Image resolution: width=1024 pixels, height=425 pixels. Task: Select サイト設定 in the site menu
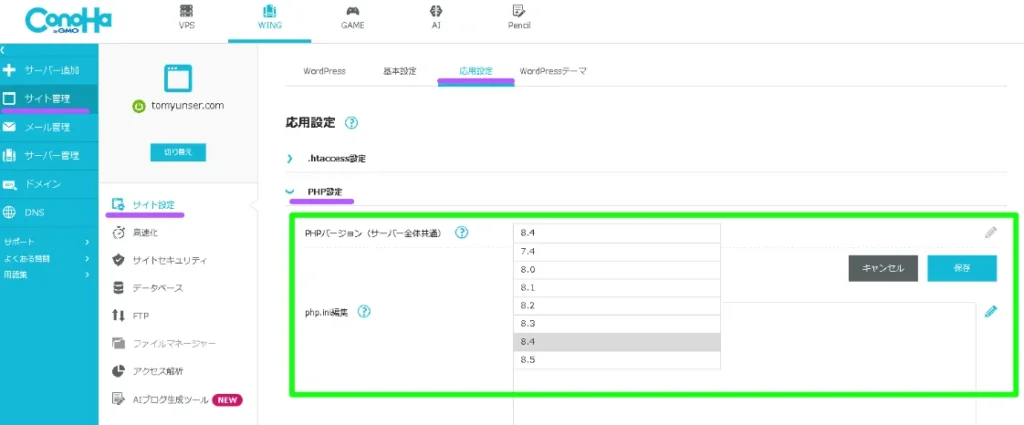144,204
